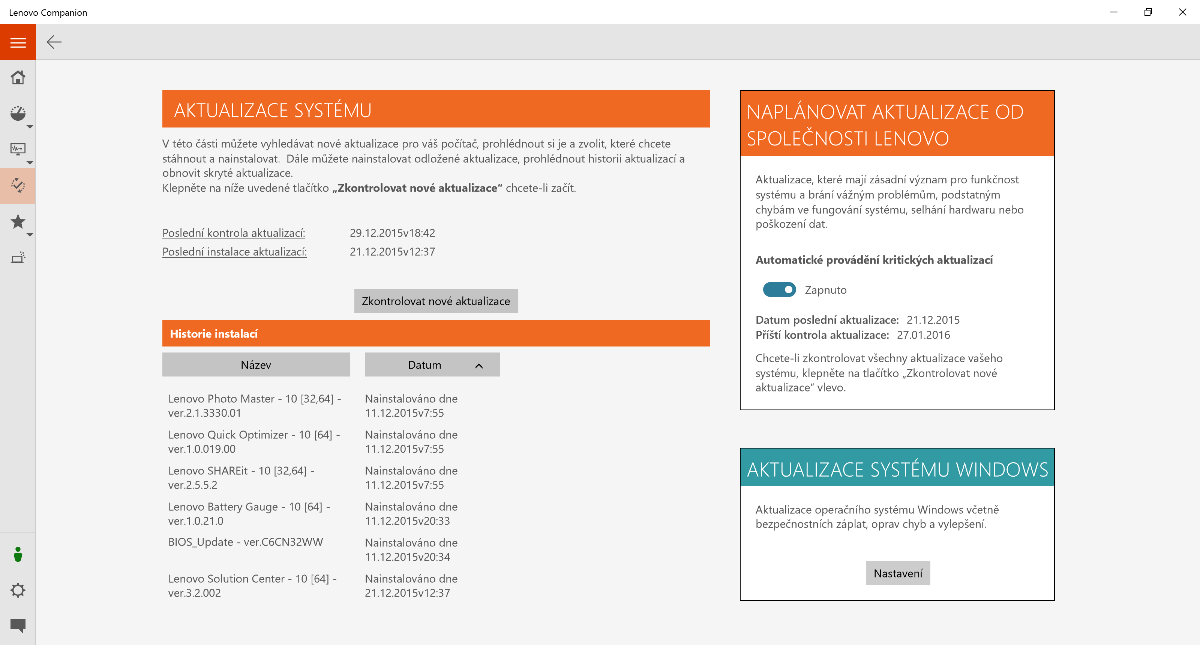Open the Home sidebar icon
Image resolution: width=1200 pixels, height=645 pixels.
(17, 78)
